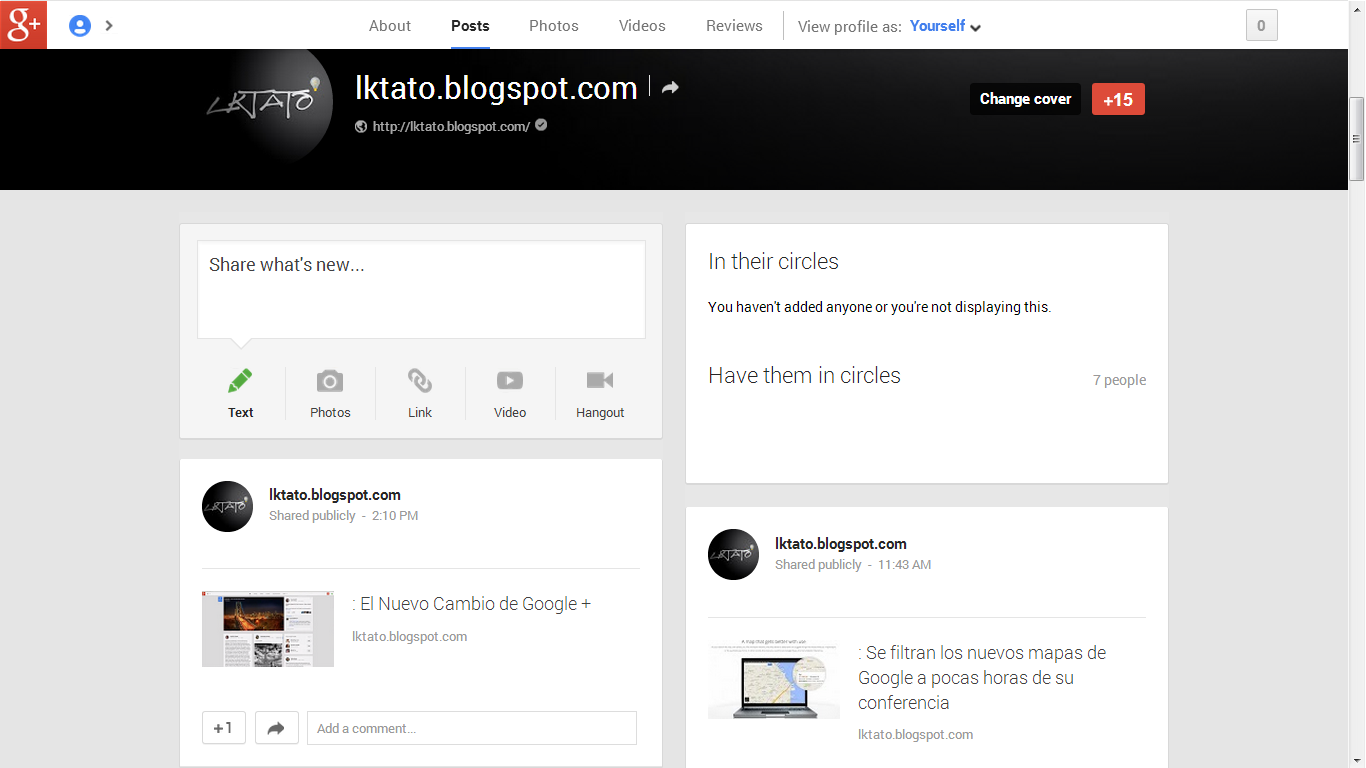Open El Nuevo Cambio de Google + thumbnail
This screenshot has width=1366, height=768.
tap(268, 629)
